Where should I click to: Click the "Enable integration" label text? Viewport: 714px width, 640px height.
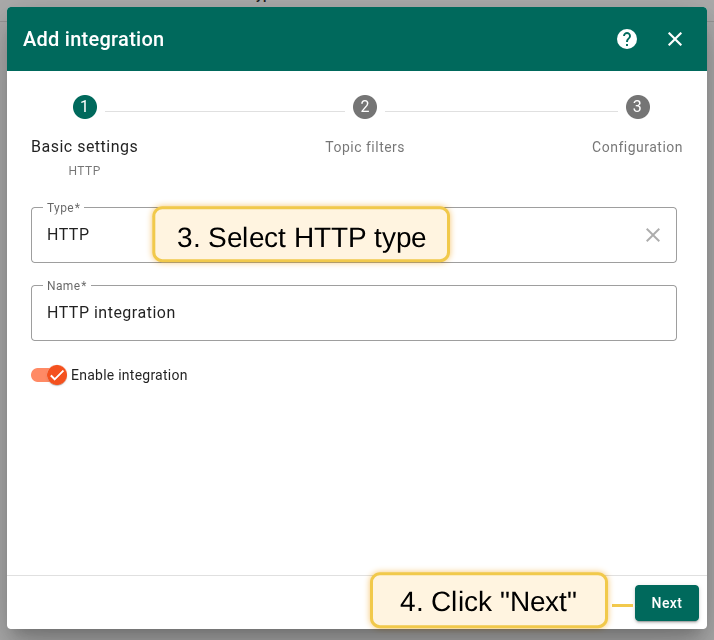click(129, 376)
